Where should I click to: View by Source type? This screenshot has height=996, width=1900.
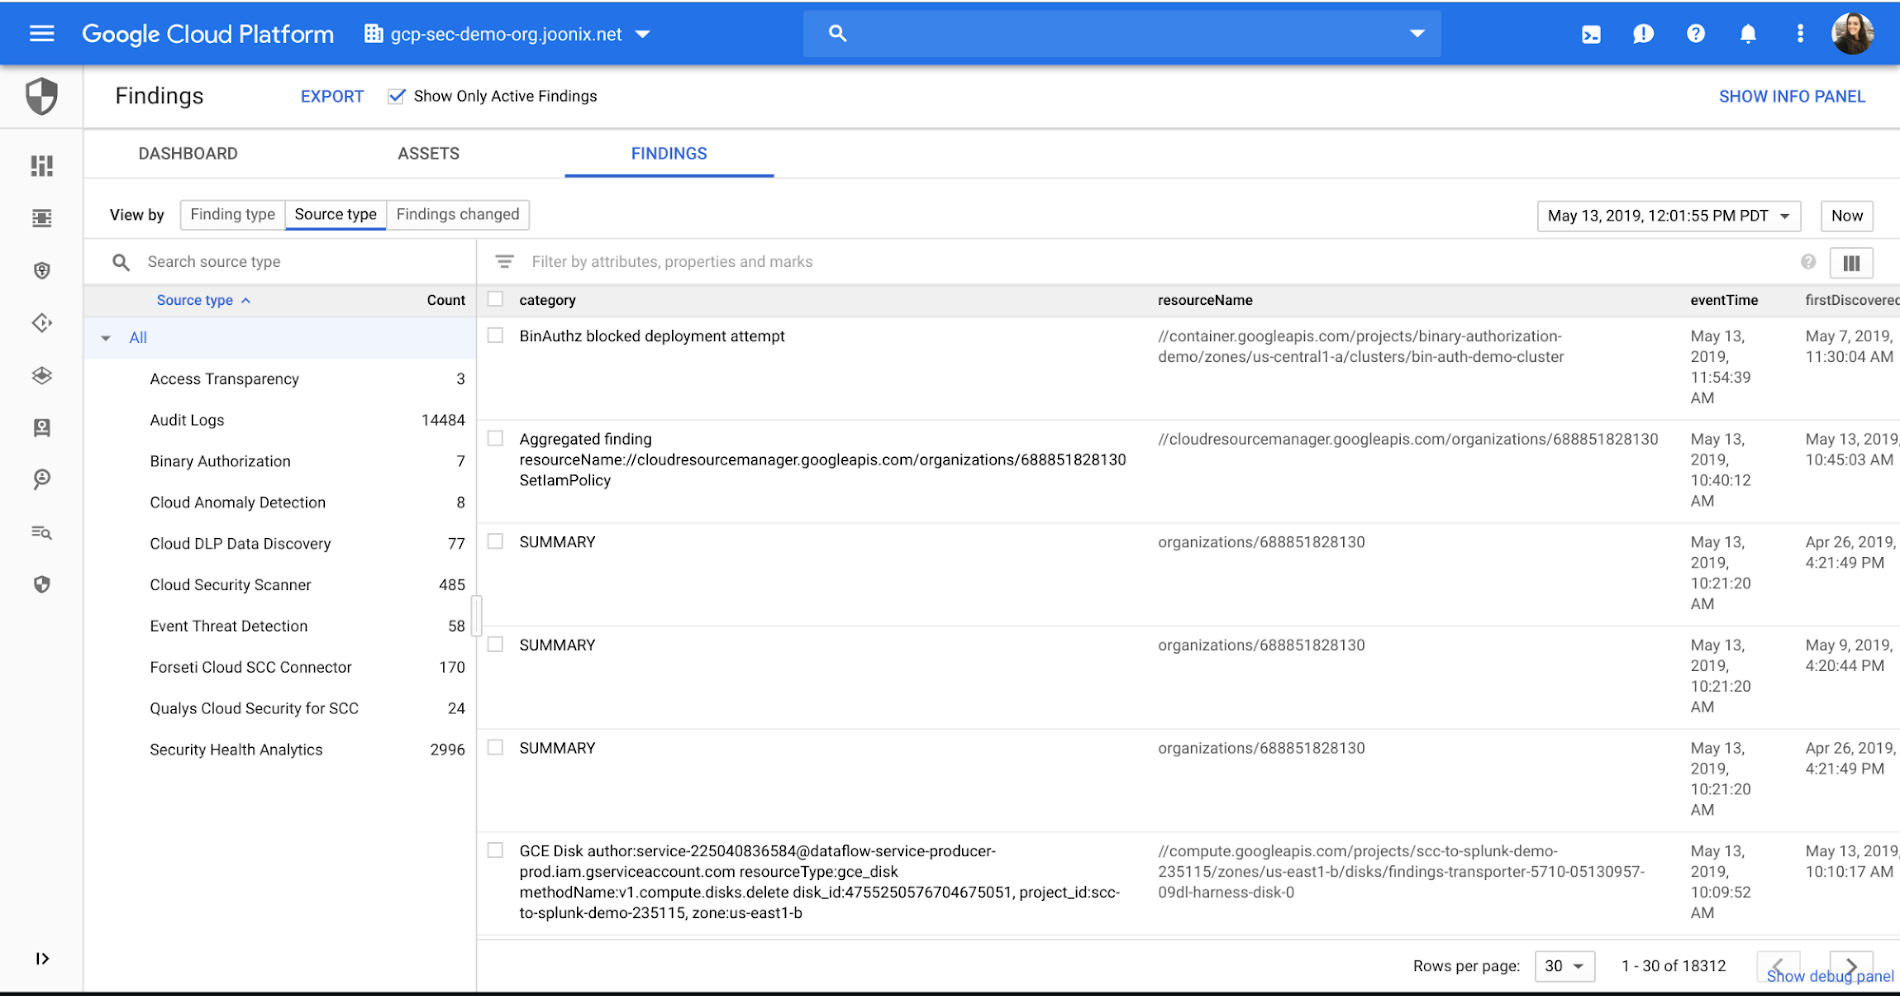click(336, 214)
